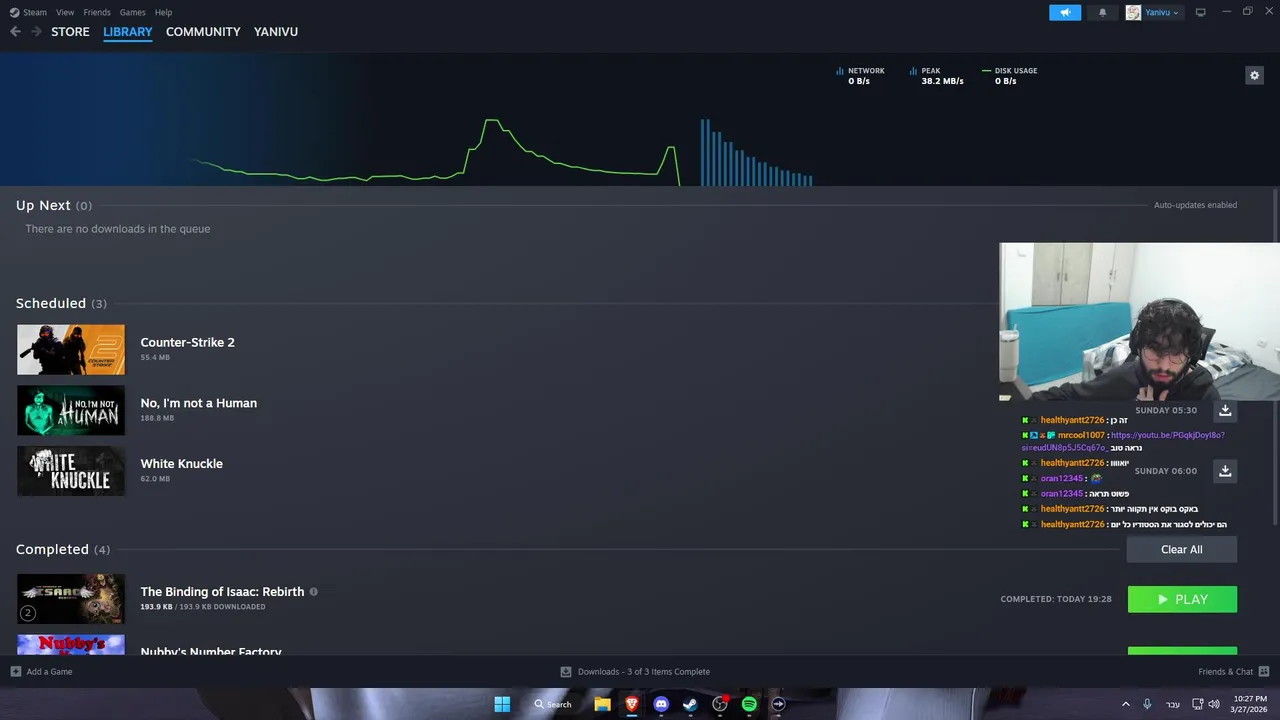1280x720 pixels.
Task: Click the No, I'm not a Human thumbnail
Action: (x=71, y=410)
